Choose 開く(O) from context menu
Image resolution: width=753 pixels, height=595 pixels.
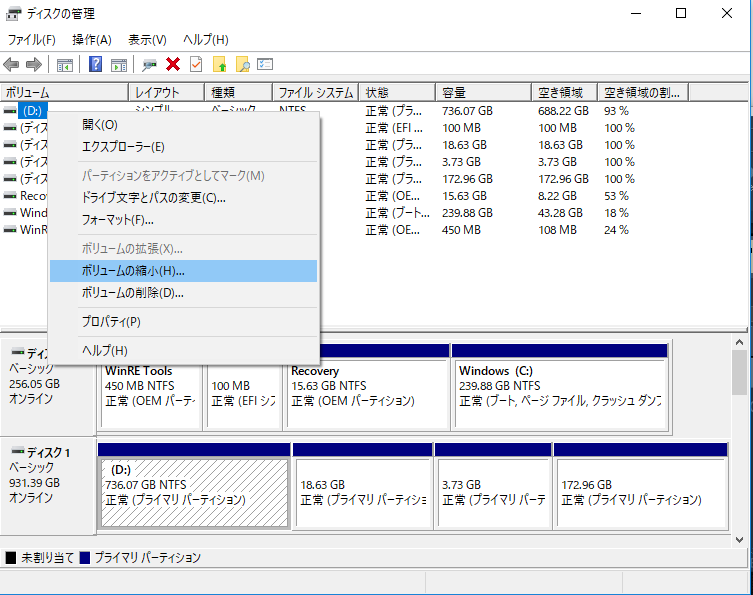click(183, 124)
